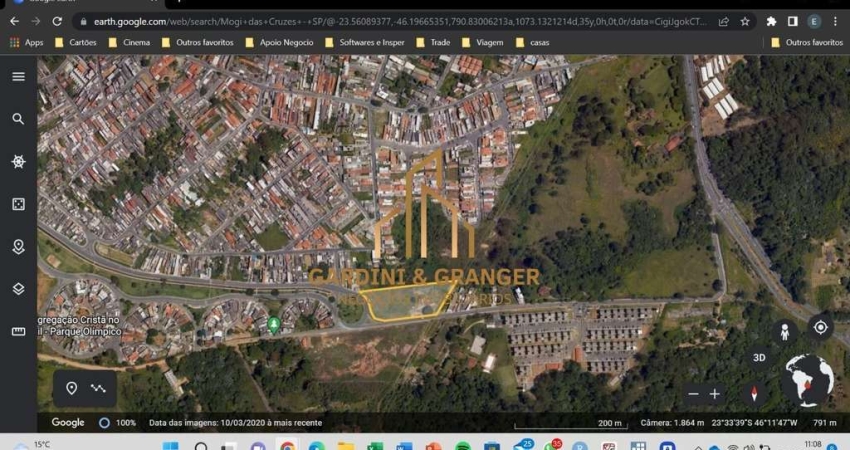Screen dimensions: 850x450
Task: Open Chrome extensions puzzle icon
Action: pyautogui.click(x=771, y=21)
